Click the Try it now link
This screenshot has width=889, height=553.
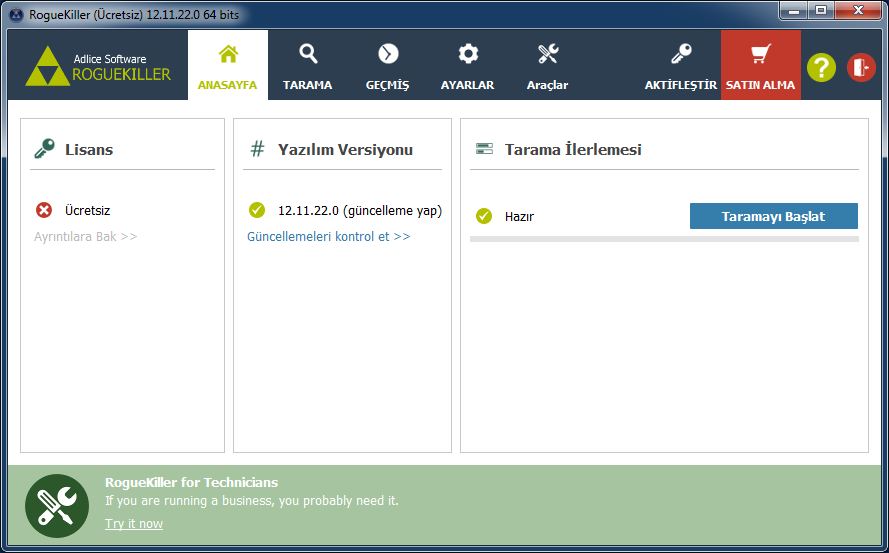point(134,524)
